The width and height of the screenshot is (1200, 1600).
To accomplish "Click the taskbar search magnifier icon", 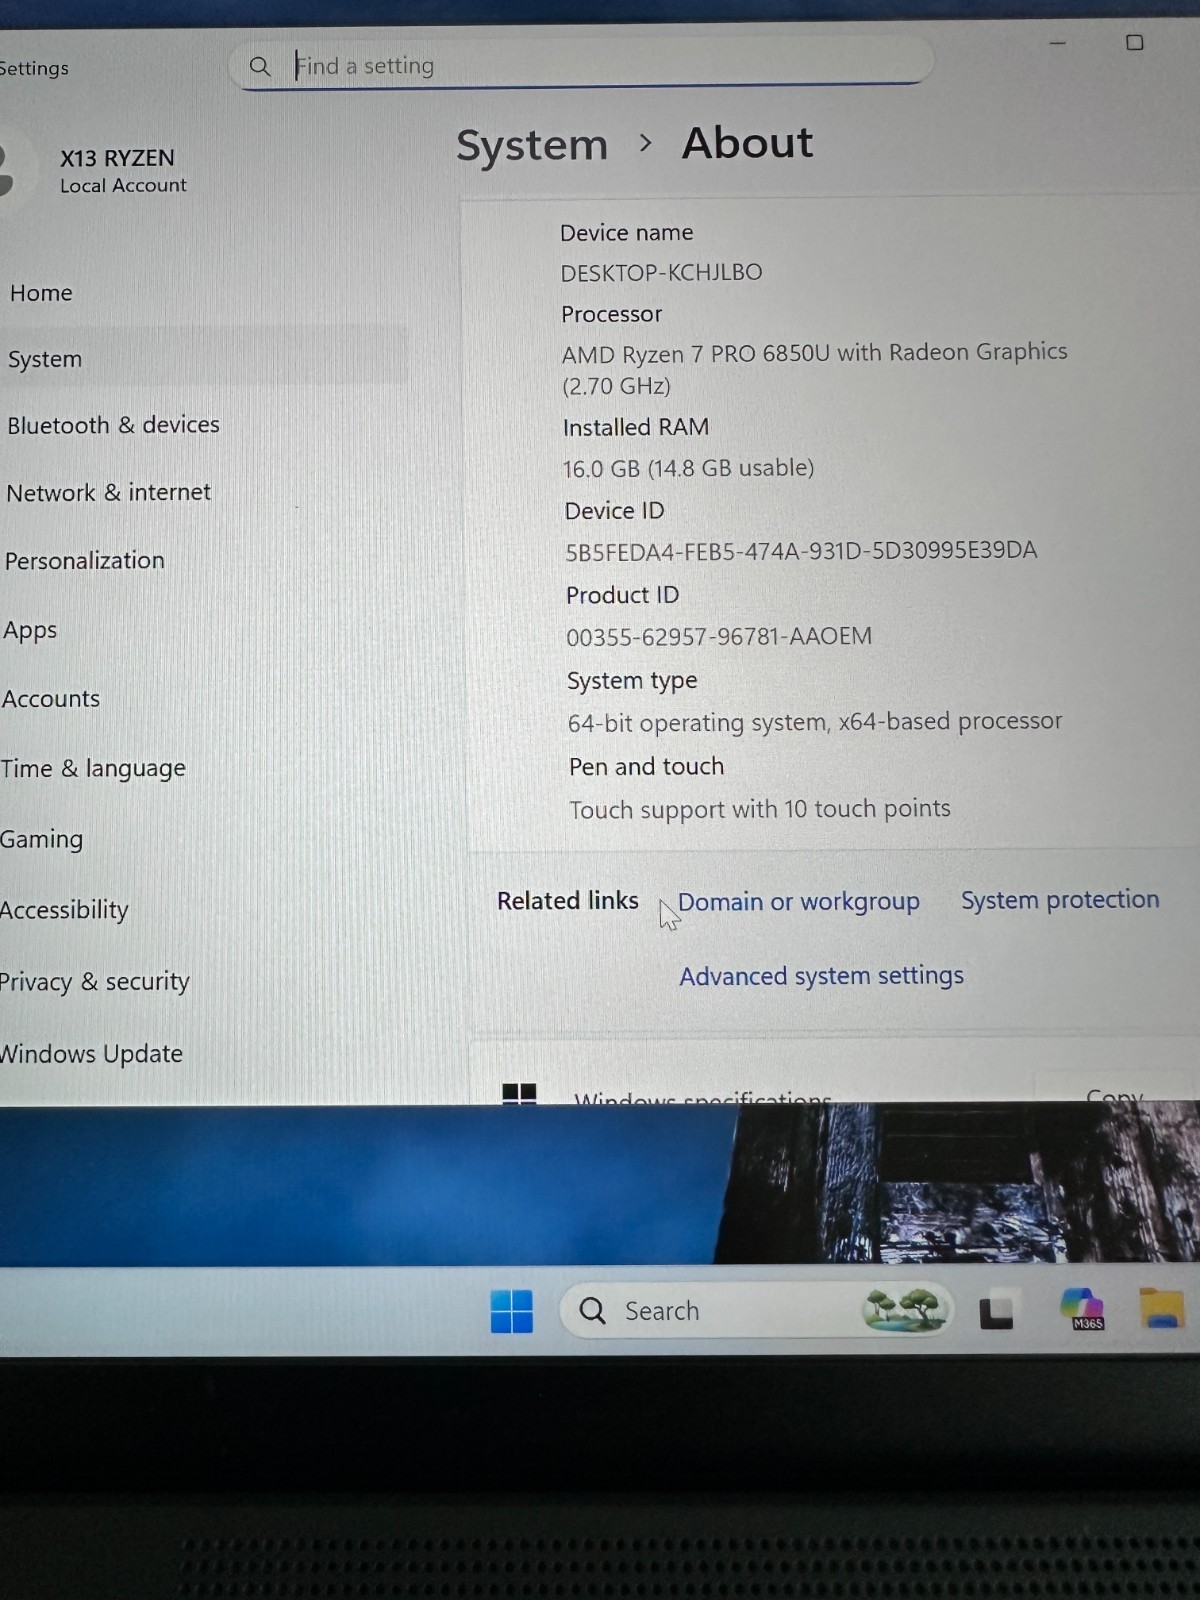I will coord(592,1310).
